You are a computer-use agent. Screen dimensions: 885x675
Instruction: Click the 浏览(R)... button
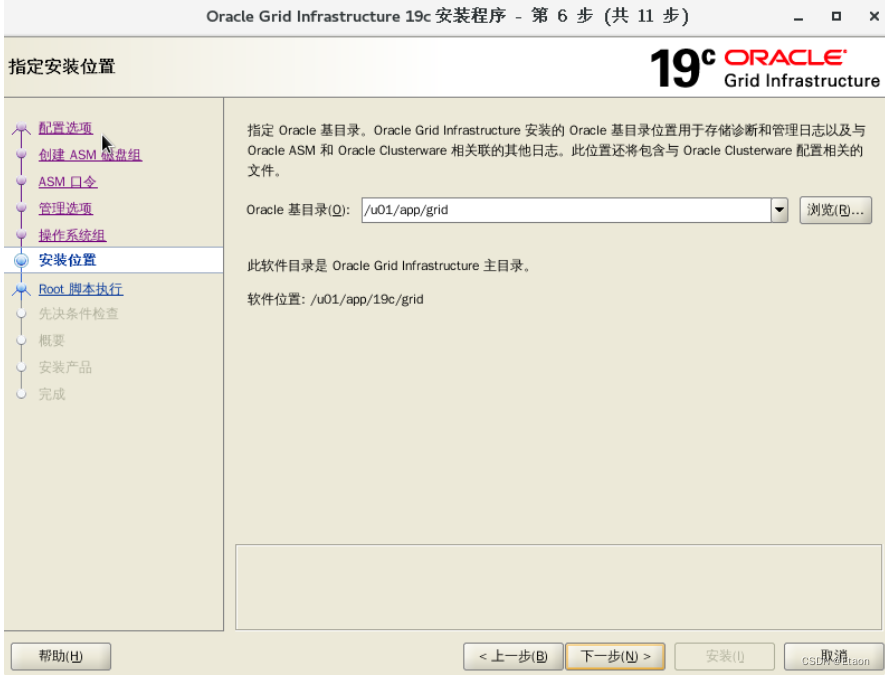[x=835, y=210]
